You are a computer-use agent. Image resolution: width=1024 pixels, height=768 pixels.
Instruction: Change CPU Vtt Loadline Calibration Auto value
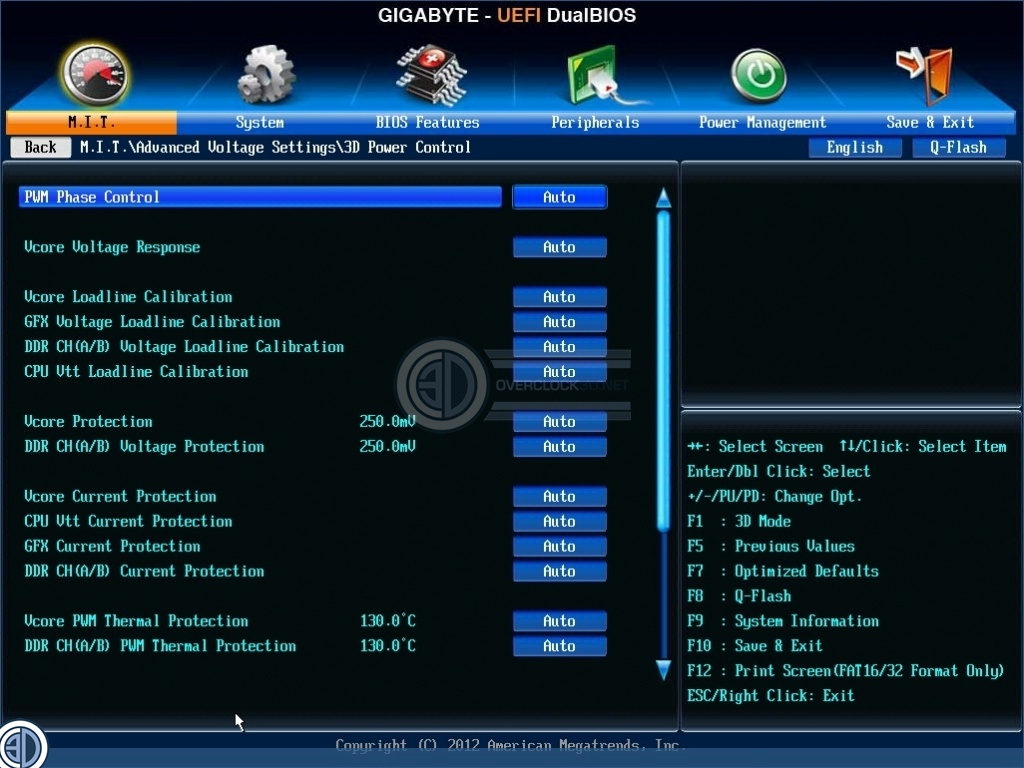click(560, 372)
